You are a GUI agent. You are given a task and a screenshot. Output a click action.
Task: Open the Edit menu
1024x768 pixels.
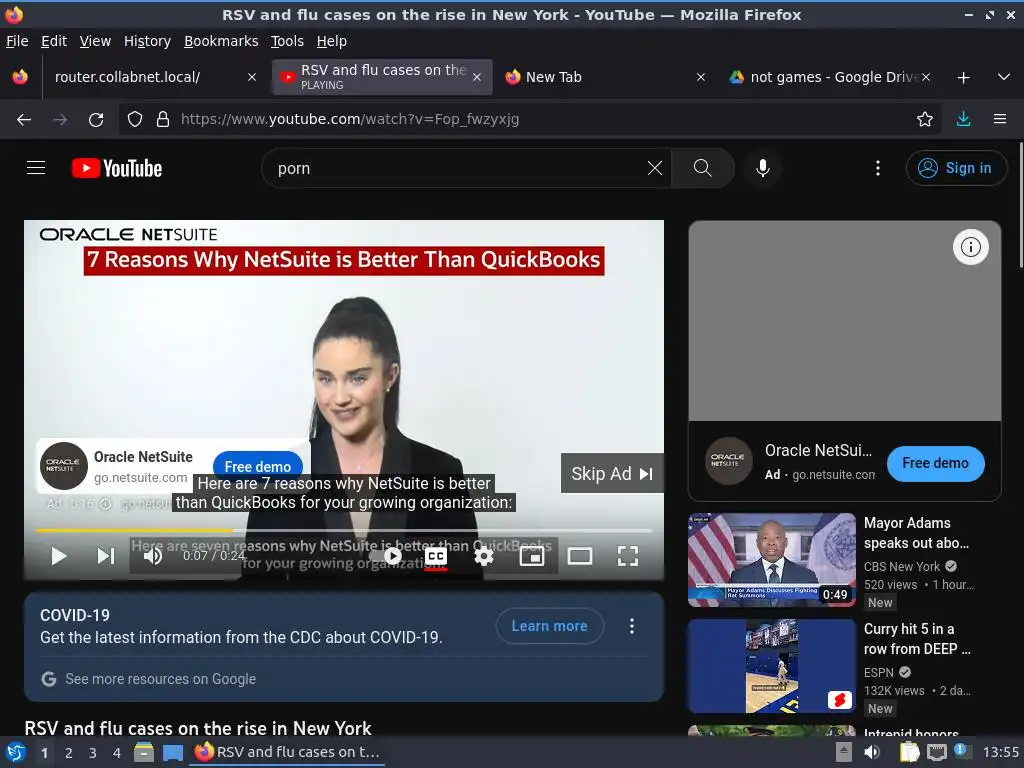coord(54,41)
